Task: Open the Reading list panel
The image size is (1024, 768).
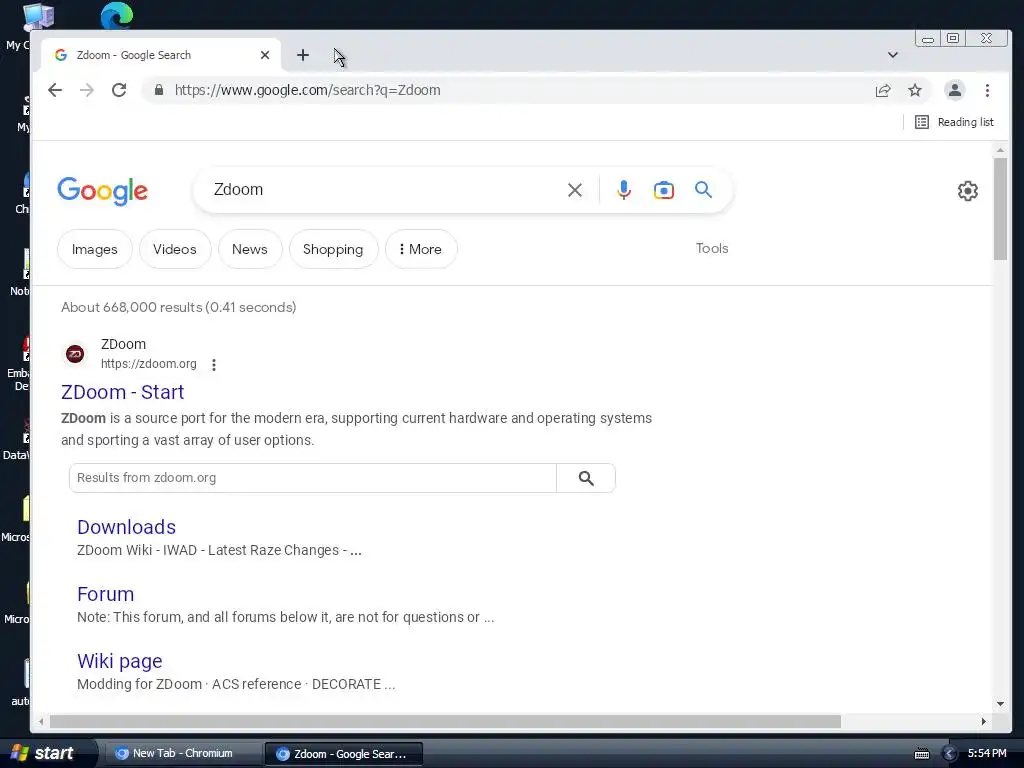Action: (x=955, y=122)
